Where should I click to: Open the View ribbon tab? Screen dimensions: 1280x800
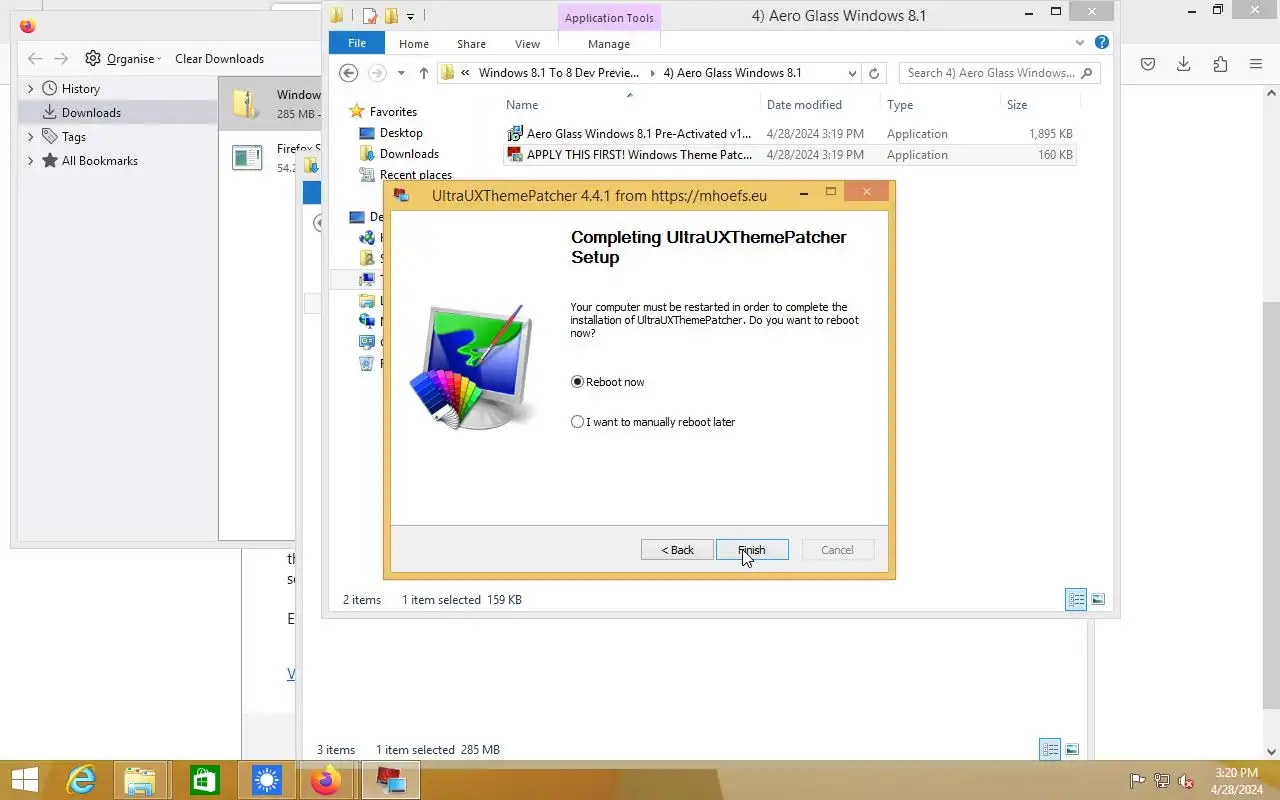click(x=527, y=44)
